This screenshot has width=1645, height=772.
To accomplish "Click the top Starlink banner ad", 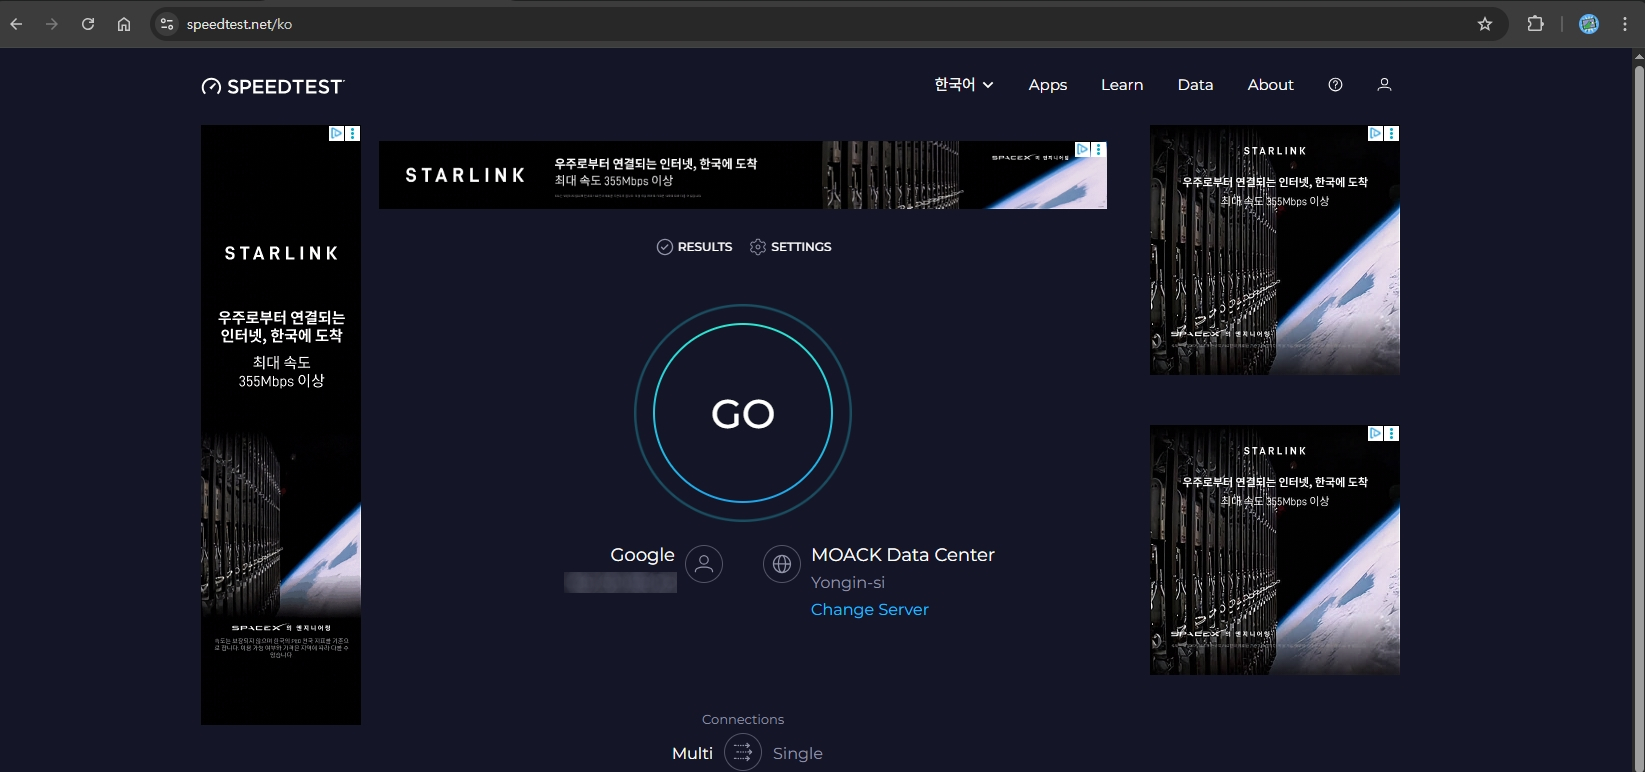I will pos(743,175).
